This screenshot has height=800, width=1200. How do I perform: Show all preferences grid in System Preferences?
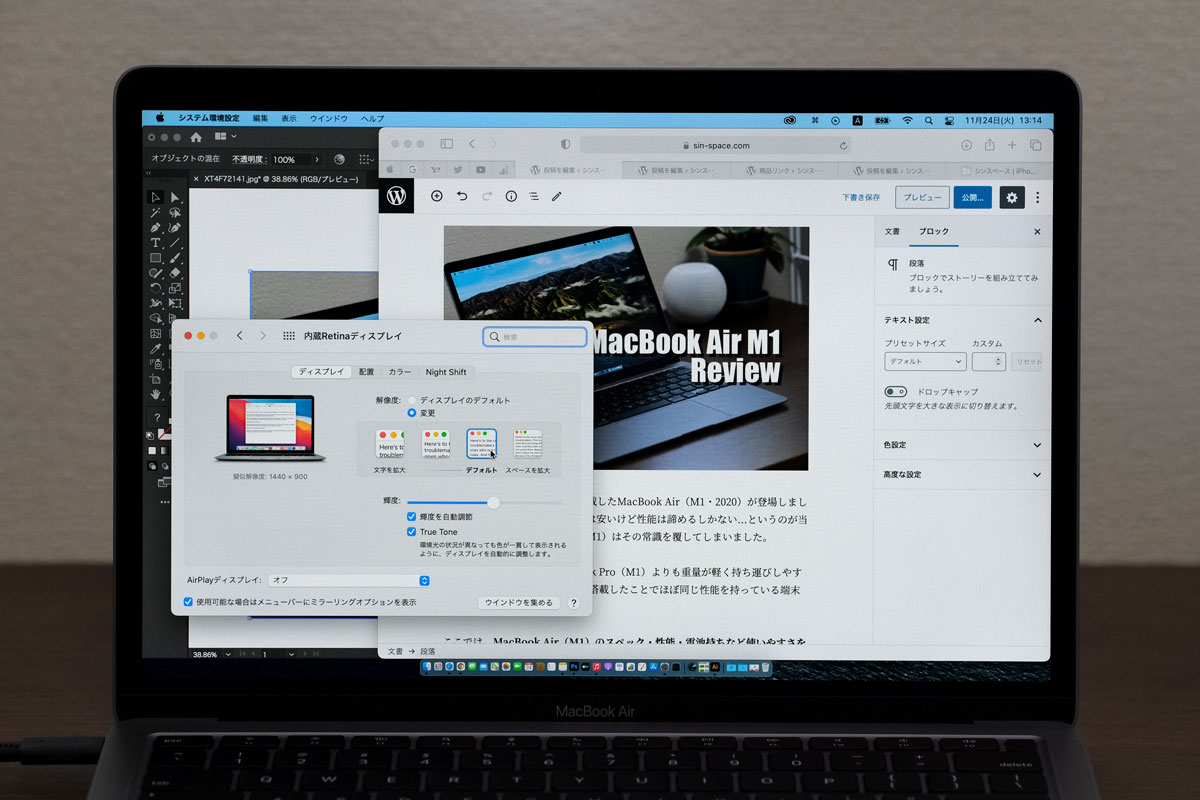[289, 336]
